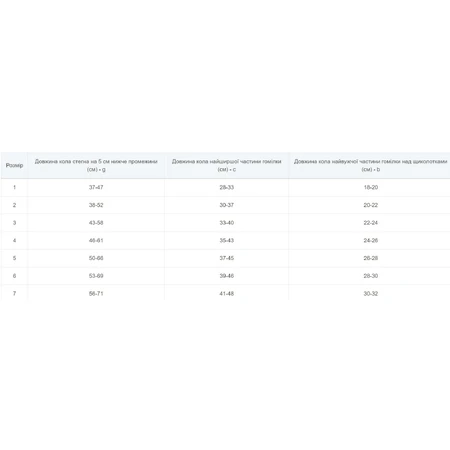Select the thigh circumference column header ending in "g"

pos(96,165)
